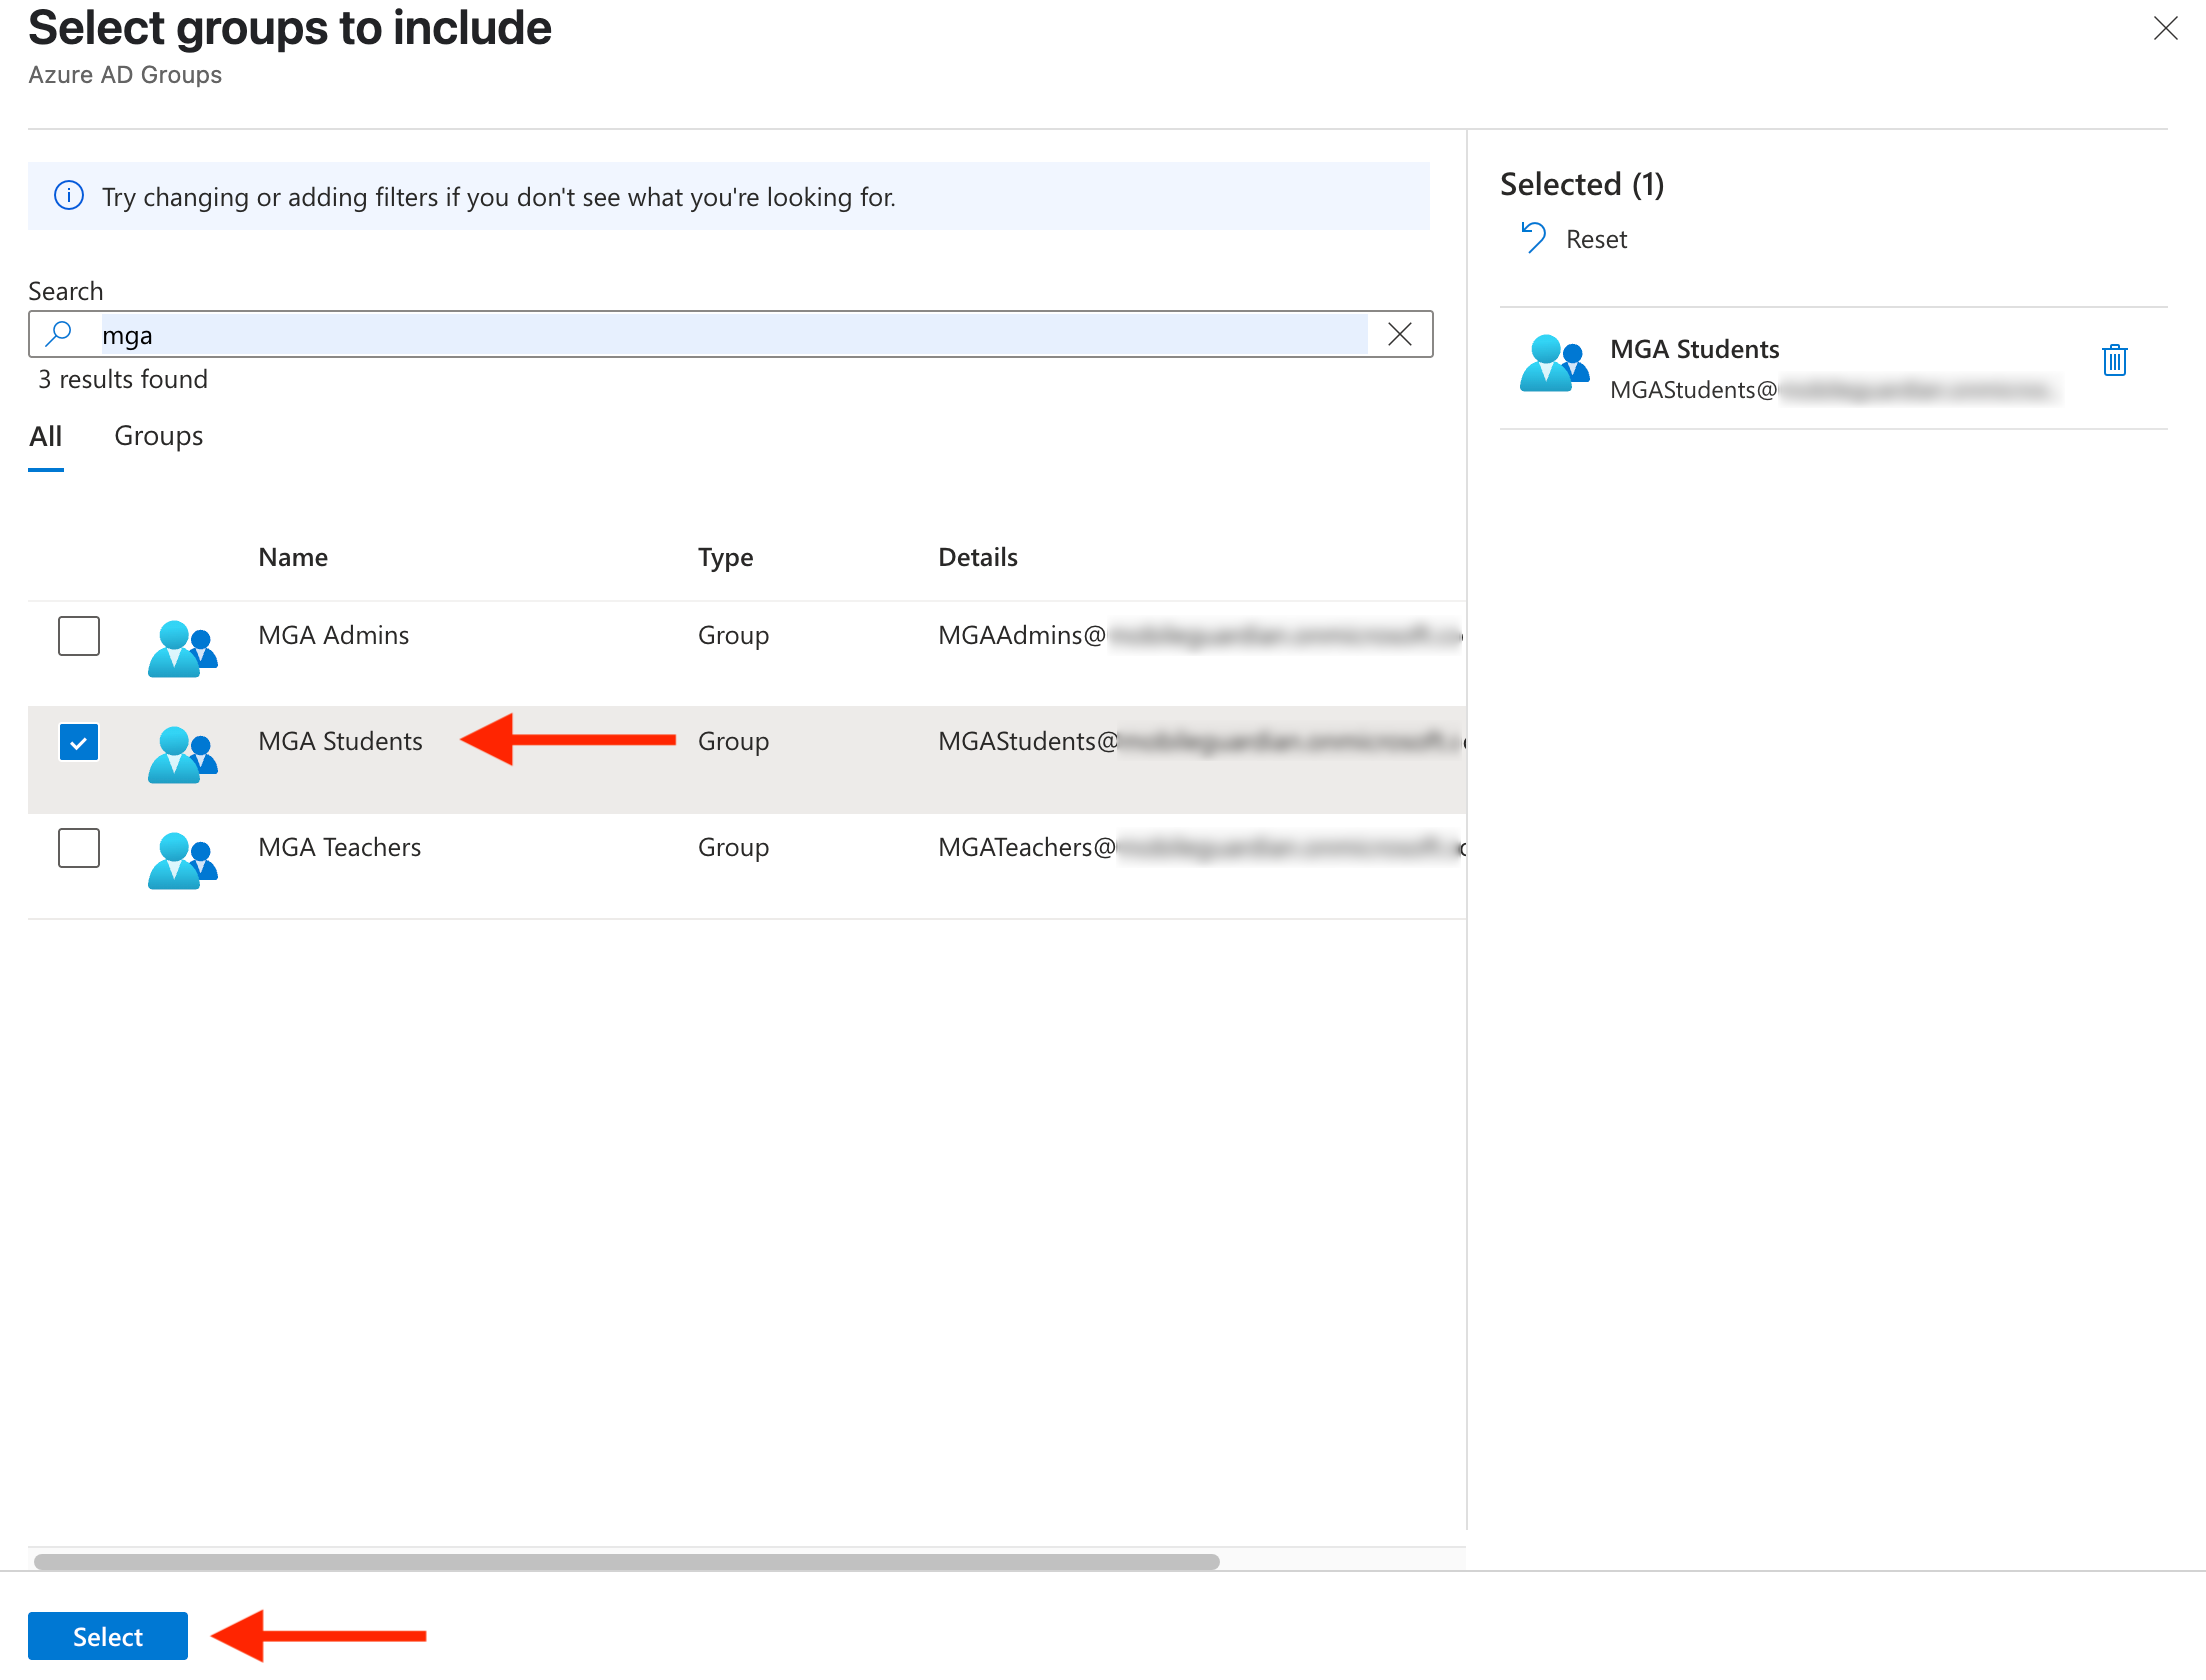Switch to the Groups tab
The width and height of the screenshot is (2206, 1680).
(x=158, y=436)
